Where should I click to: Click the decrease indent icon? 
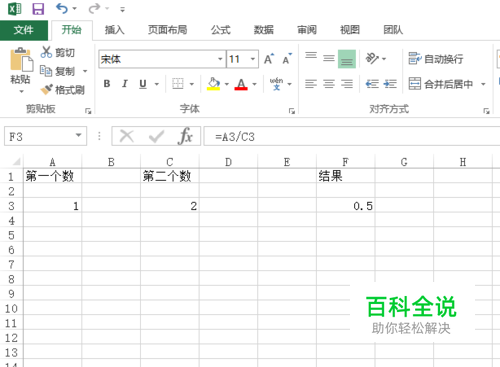[372, 84]
